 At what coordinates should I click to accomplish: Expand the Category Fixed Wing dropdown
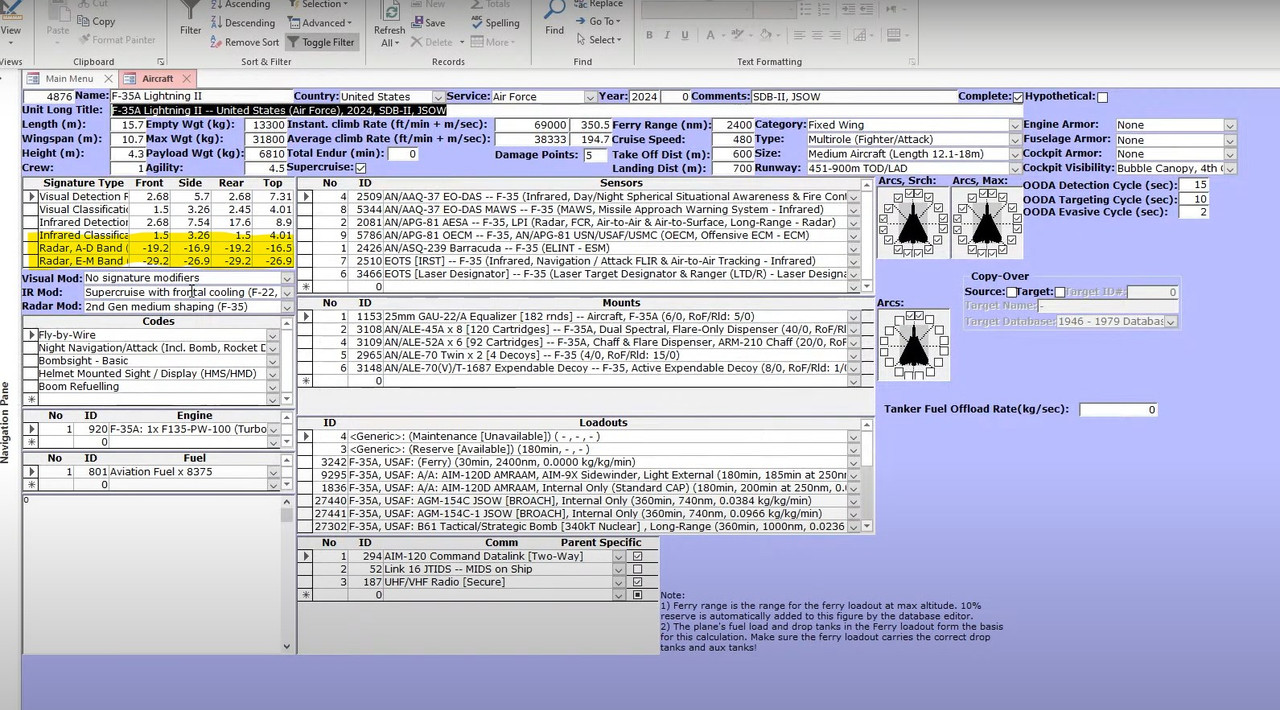coord(1015,125)
